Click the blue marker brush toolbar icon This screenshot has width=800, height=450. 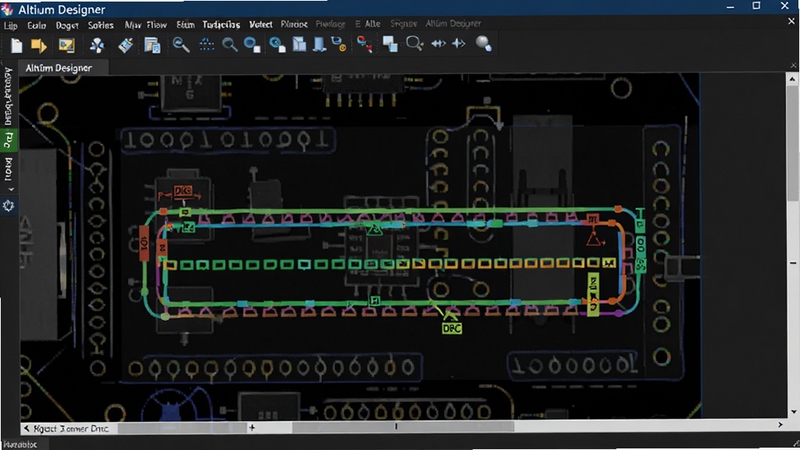126,45
